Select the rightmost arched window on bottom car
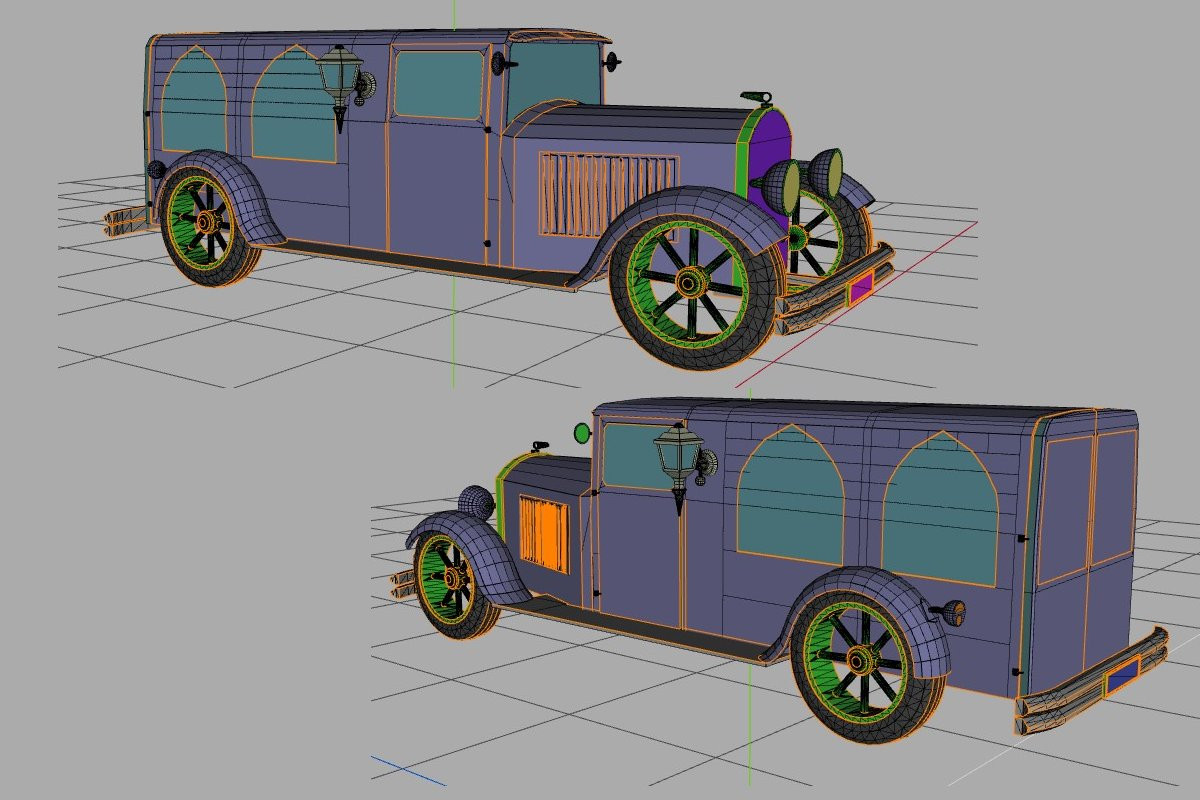1200x800 pixels. pyautogui.click(x=940, y=508)
